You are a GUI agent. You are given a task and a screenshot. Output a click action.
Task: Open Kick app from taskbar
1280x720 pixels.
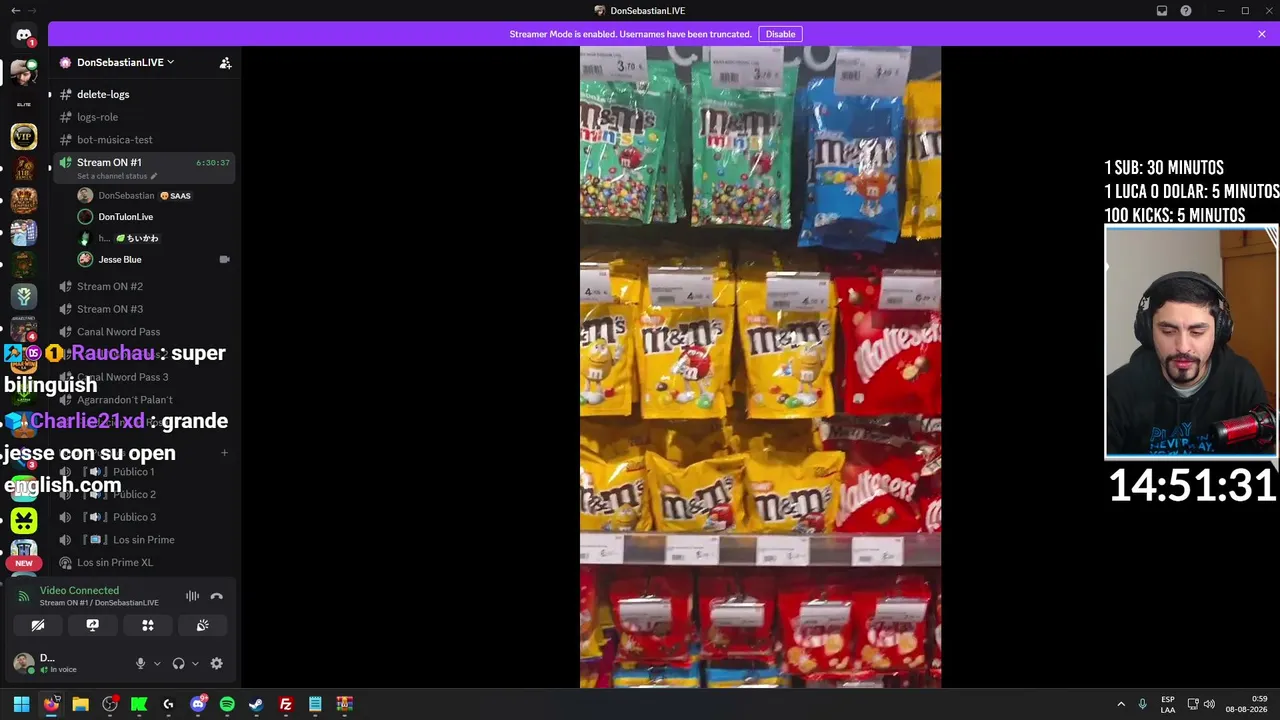point(139,704)
